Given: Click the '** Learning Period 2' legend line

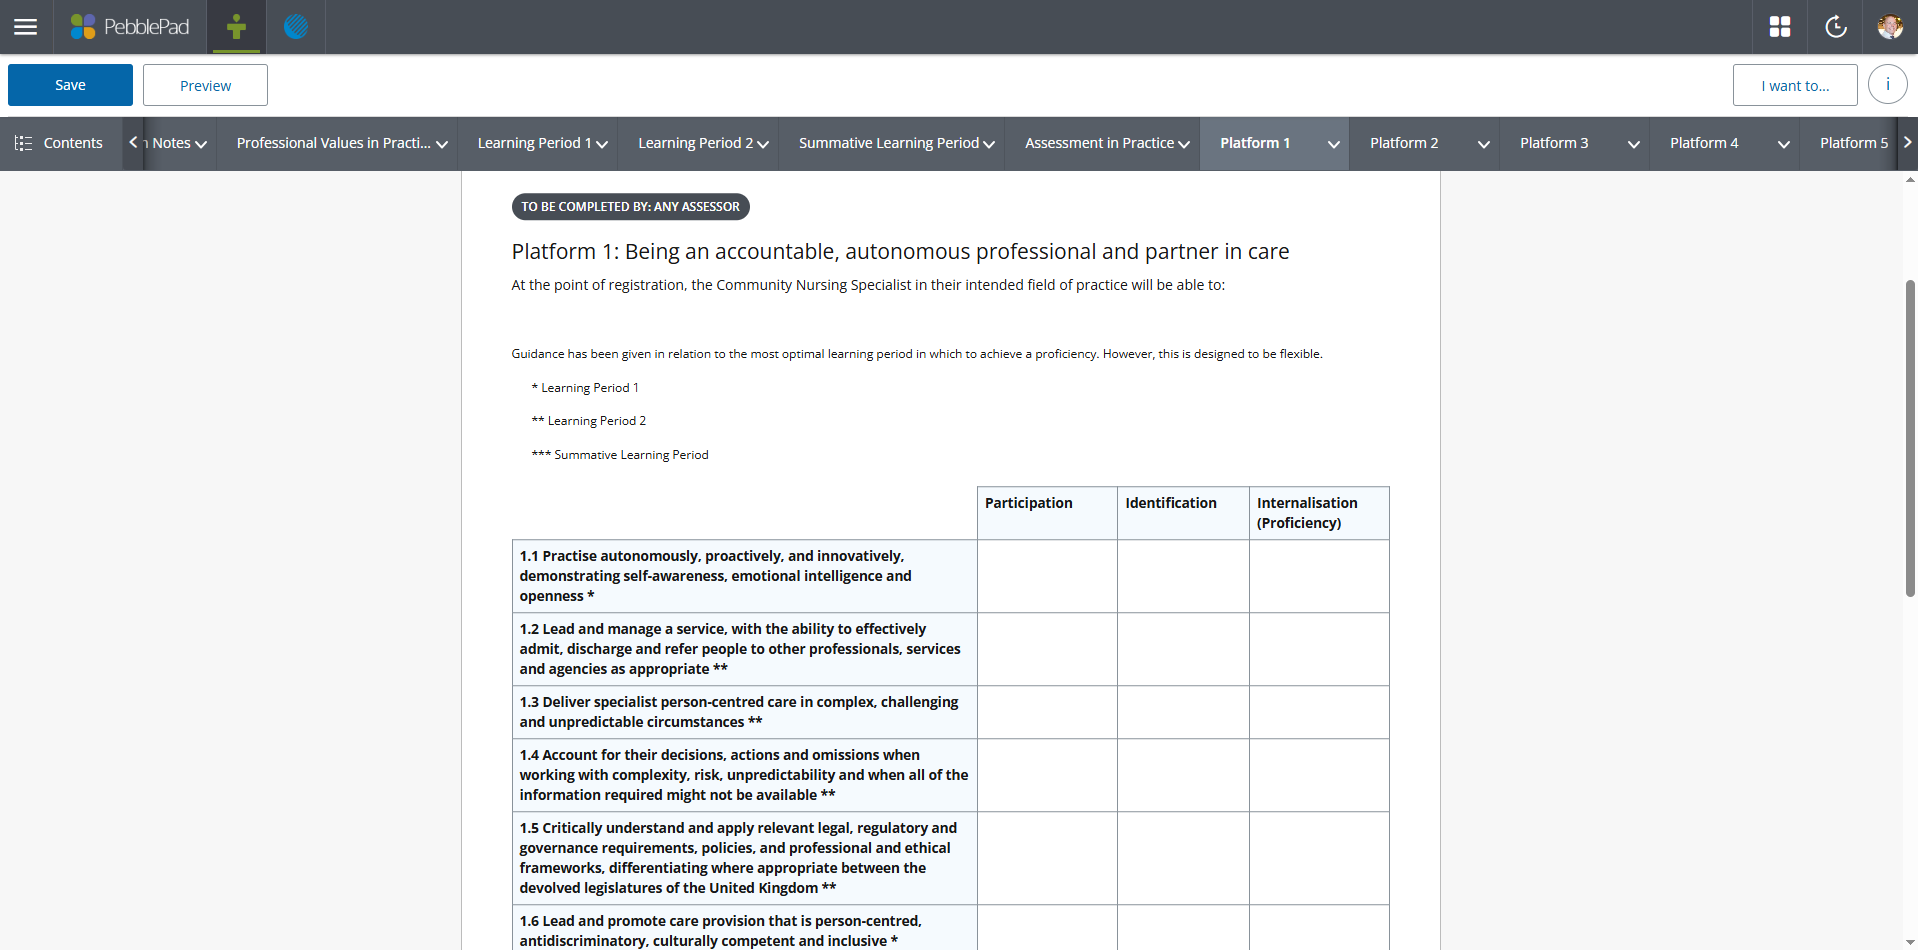Looking at the screenshot, I should (589, 421).
